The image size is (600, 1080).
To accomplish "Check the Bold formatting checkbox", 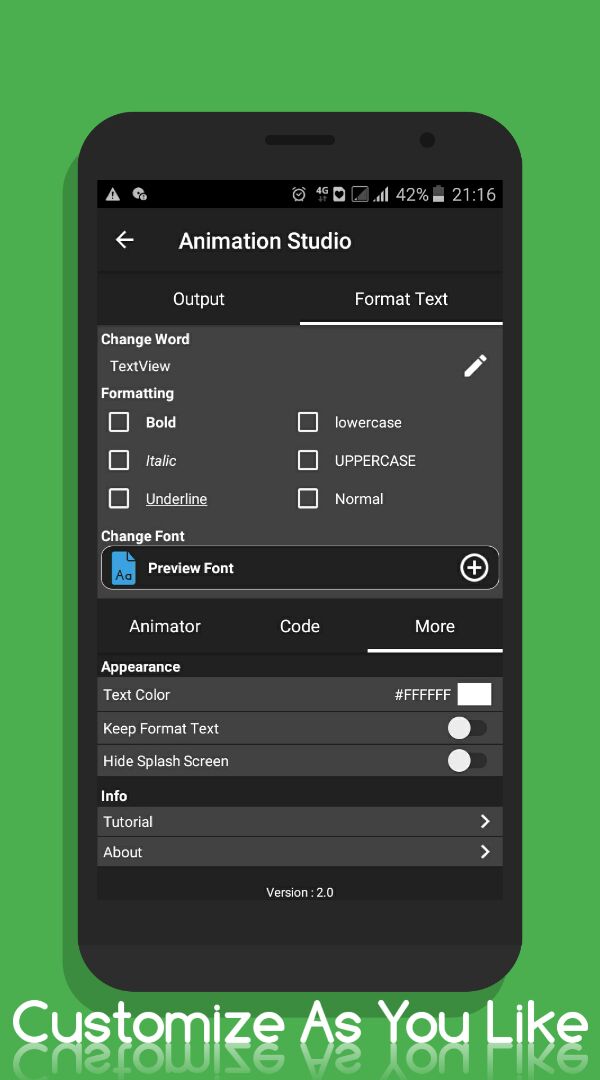I will (x=119, y=422).
